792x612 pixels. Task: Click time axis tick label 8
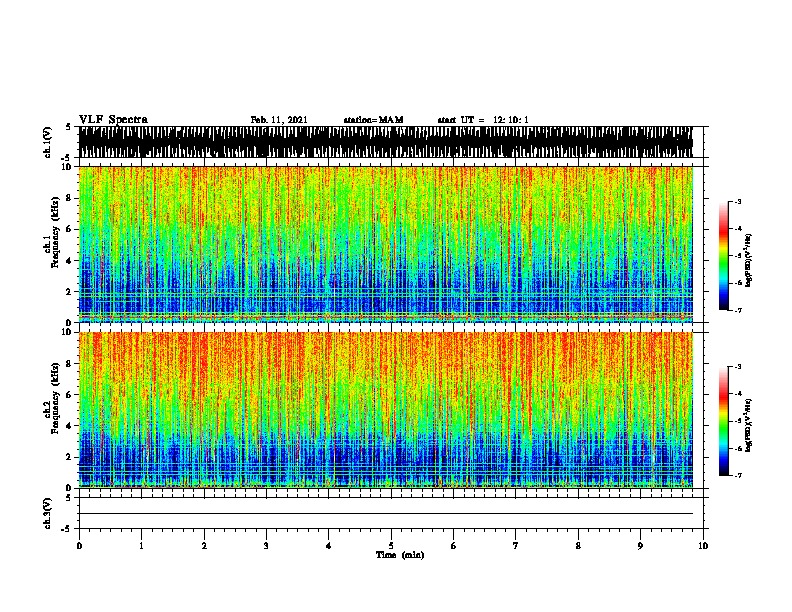click(x=578, y=546)
